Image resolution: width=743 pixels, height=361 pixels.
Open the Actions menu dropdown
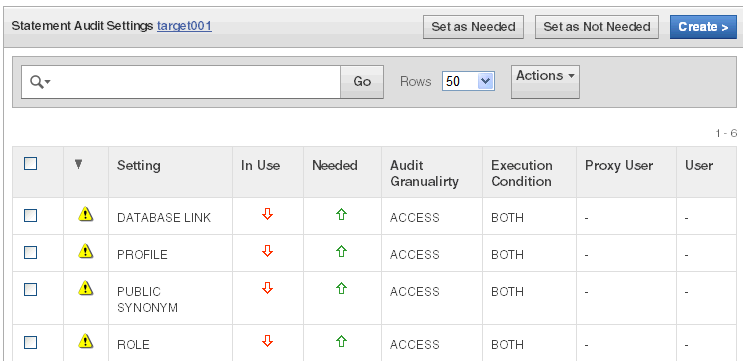545,82
